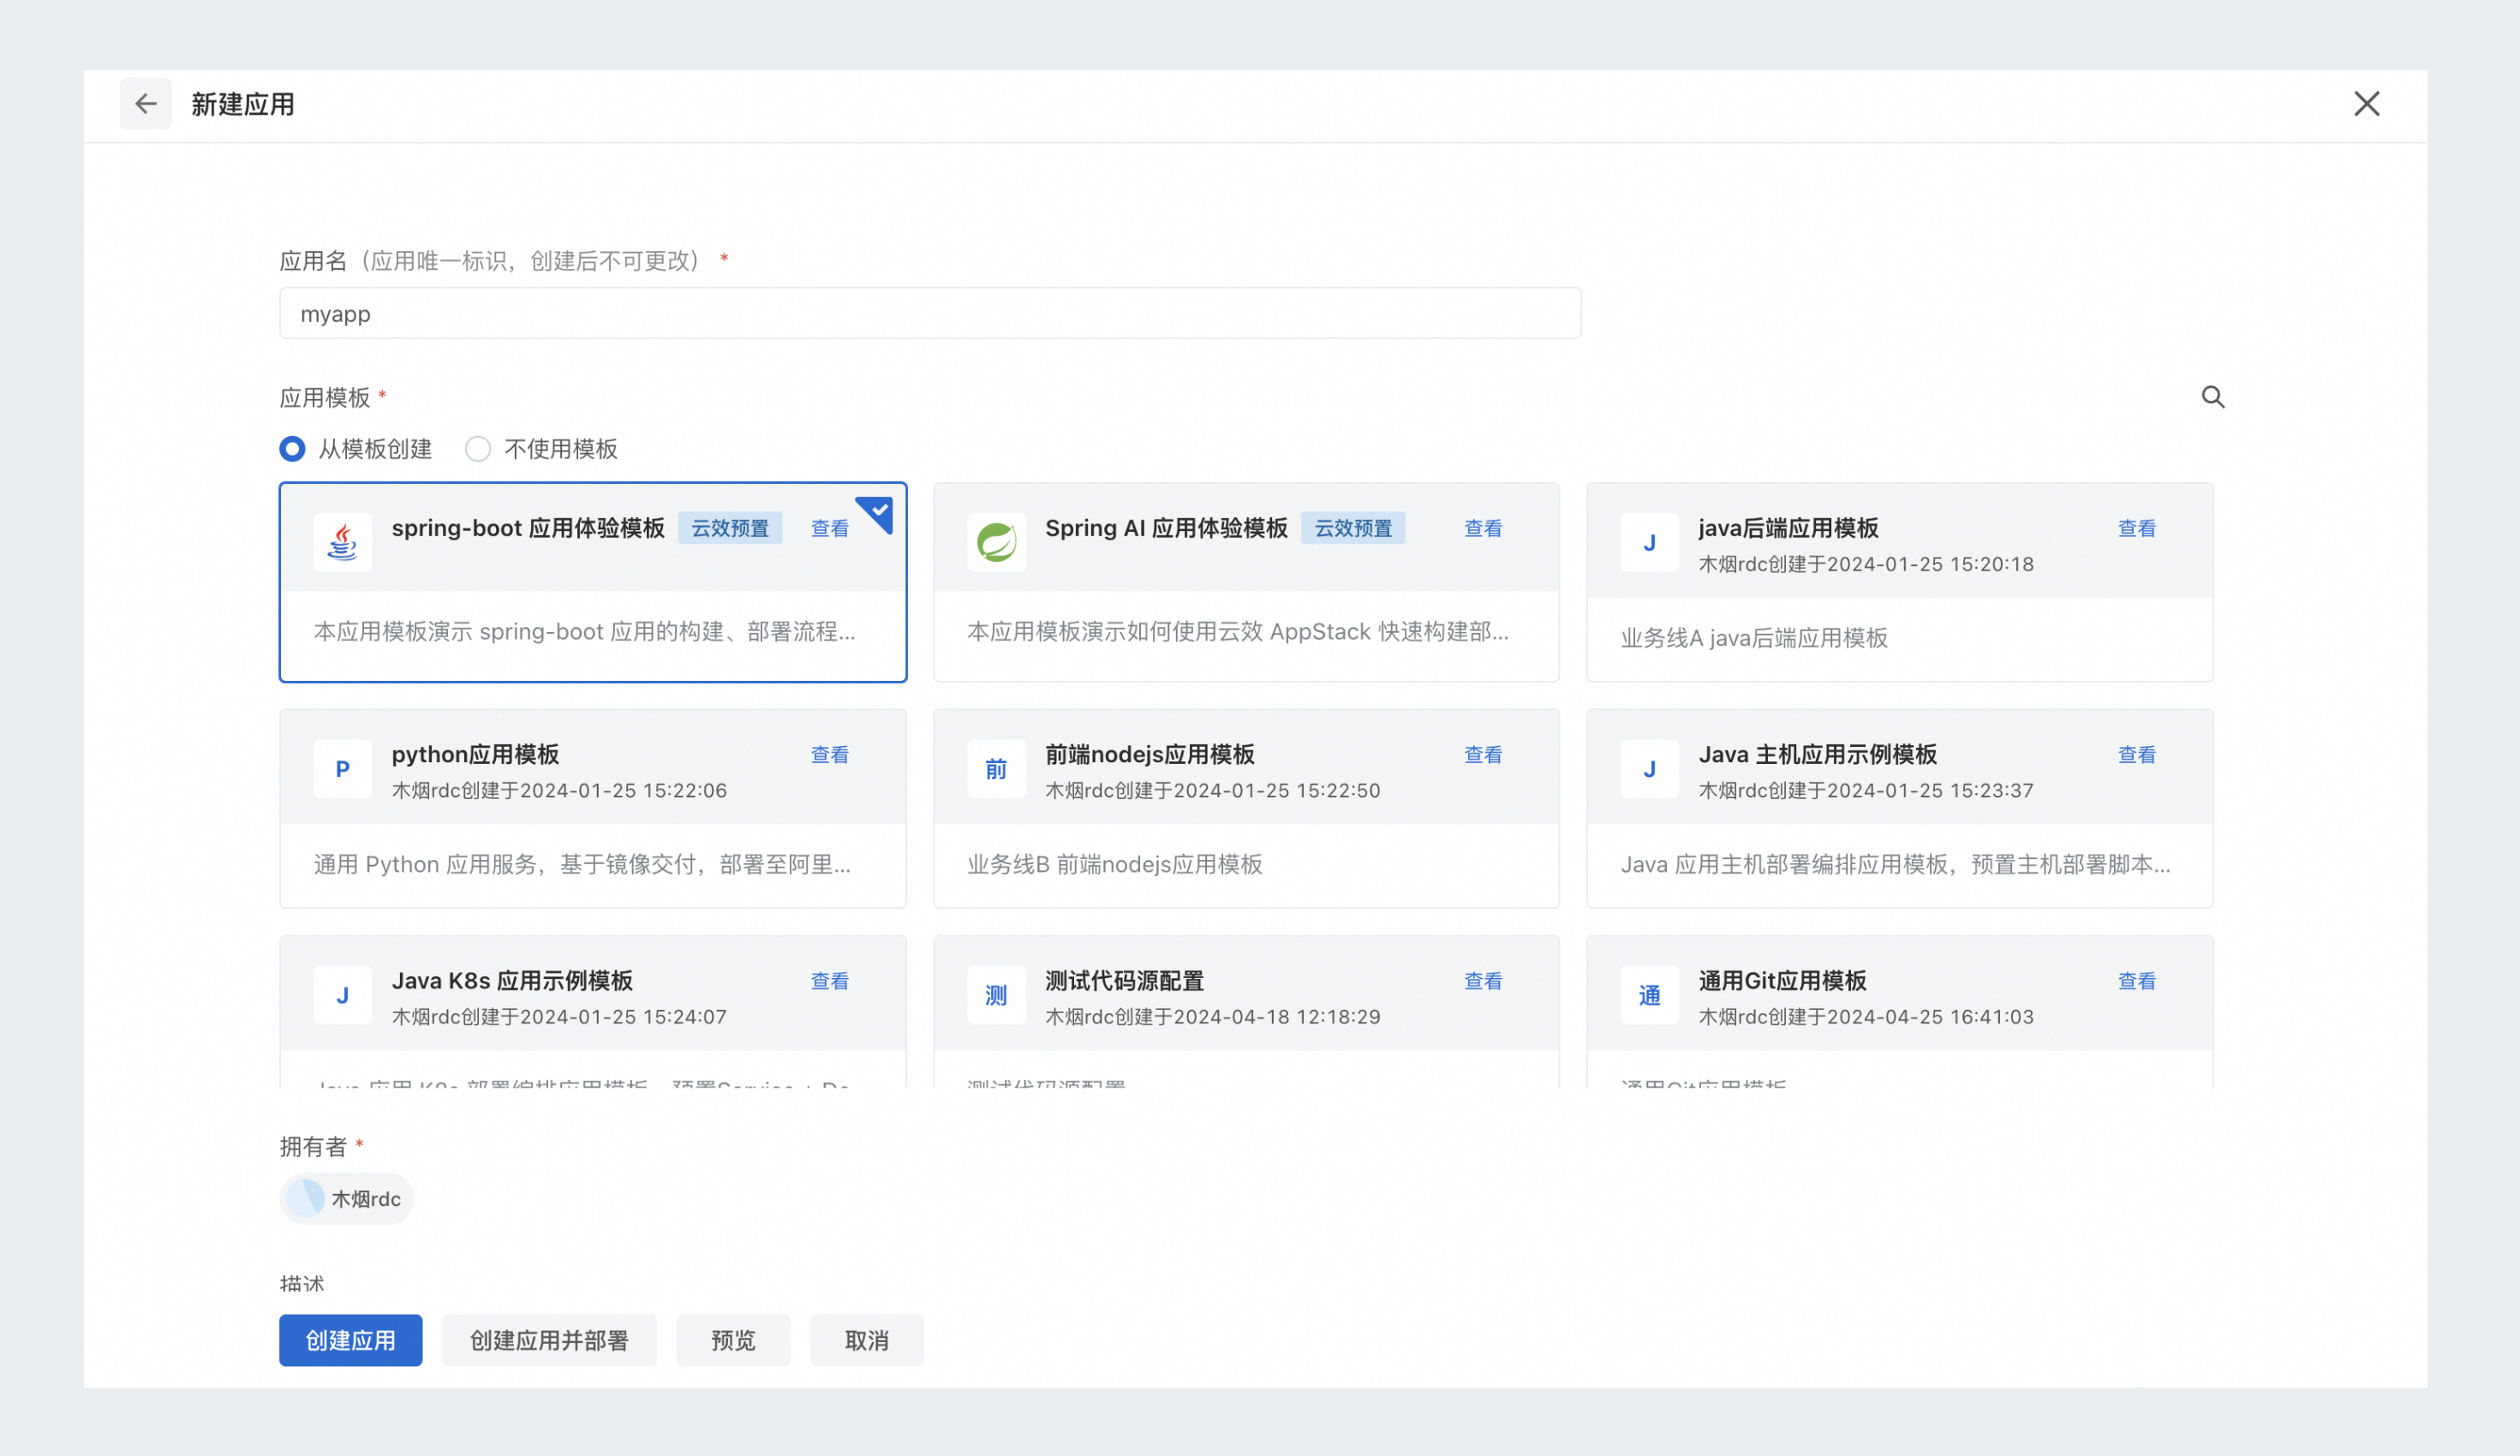Screen dimensions: 2520x1456
Task: Click the back arrow beside 新建应用
Action: [x=146, y=104]
